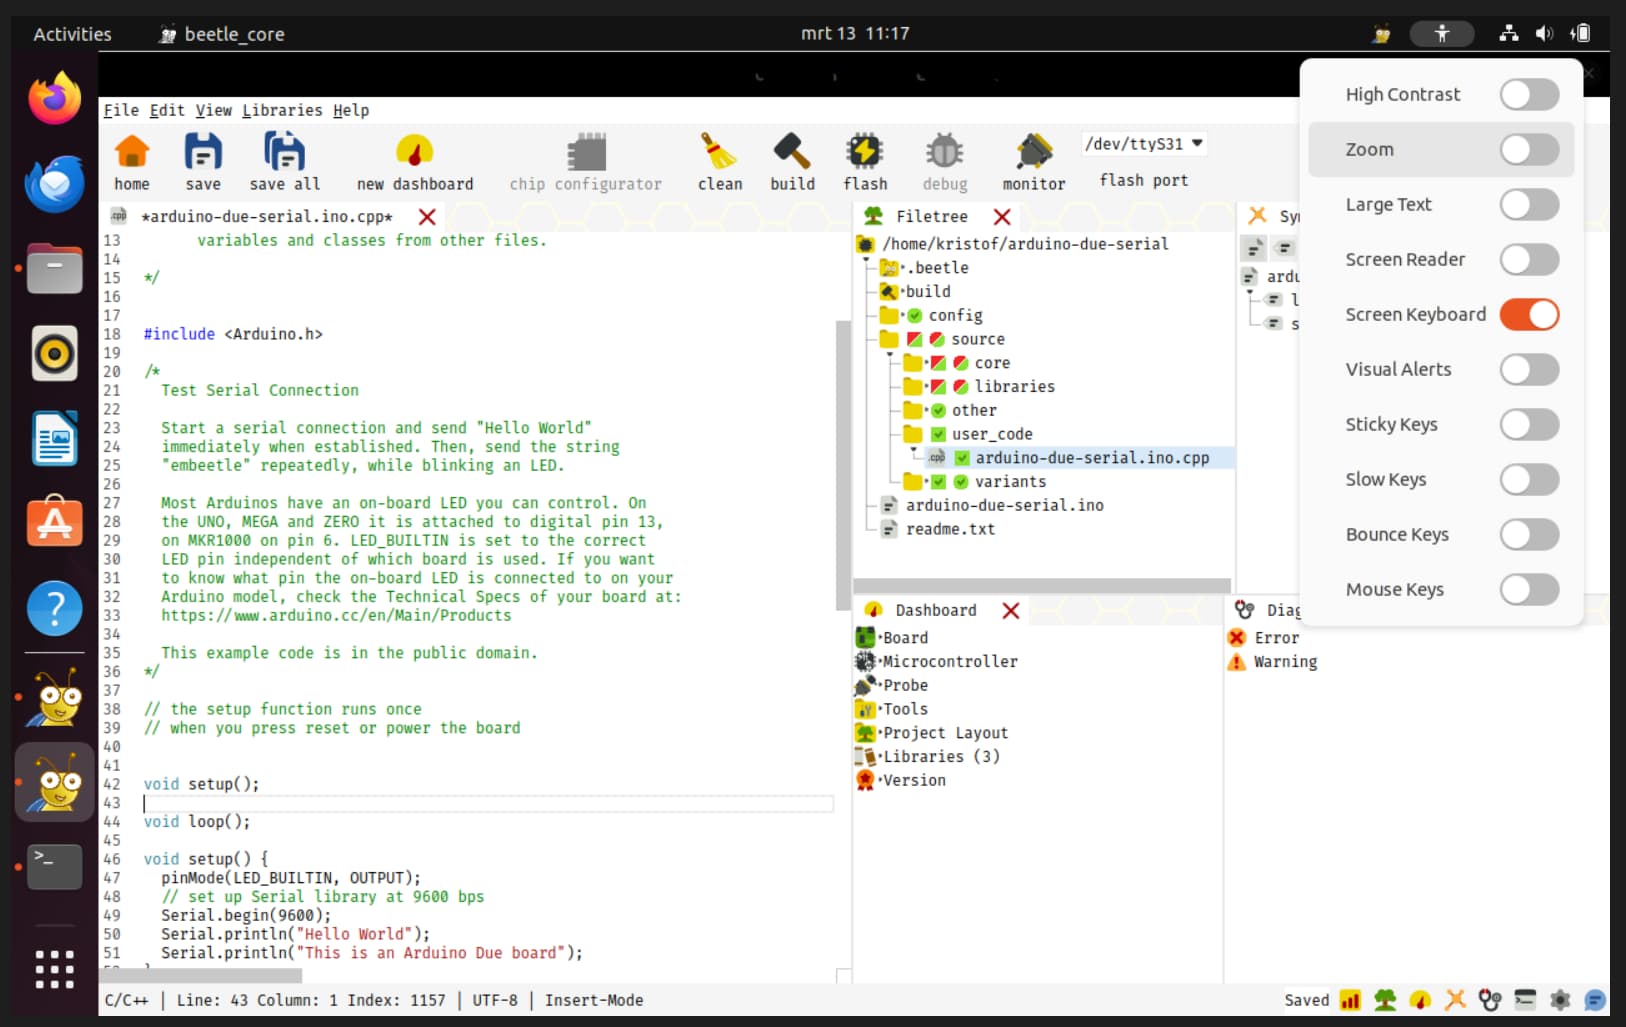The height and width of the screenshot is (1027, 1626).
Task: Select readme.txt in the Filetree
Action: tap(949, 529)
